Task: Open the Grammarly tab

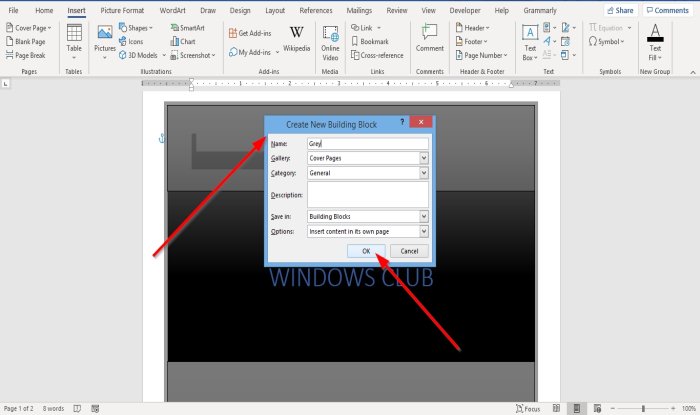Action: coord(540,10)
